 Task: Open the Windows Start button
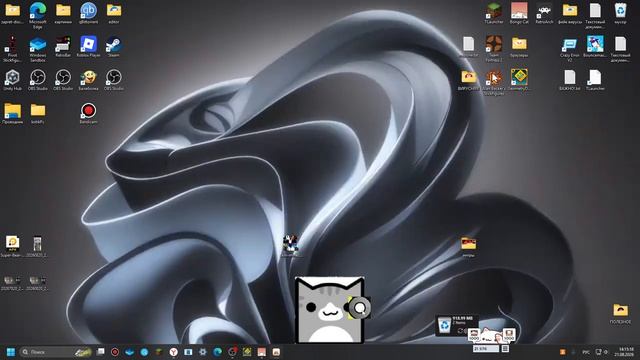click(11, 352)
